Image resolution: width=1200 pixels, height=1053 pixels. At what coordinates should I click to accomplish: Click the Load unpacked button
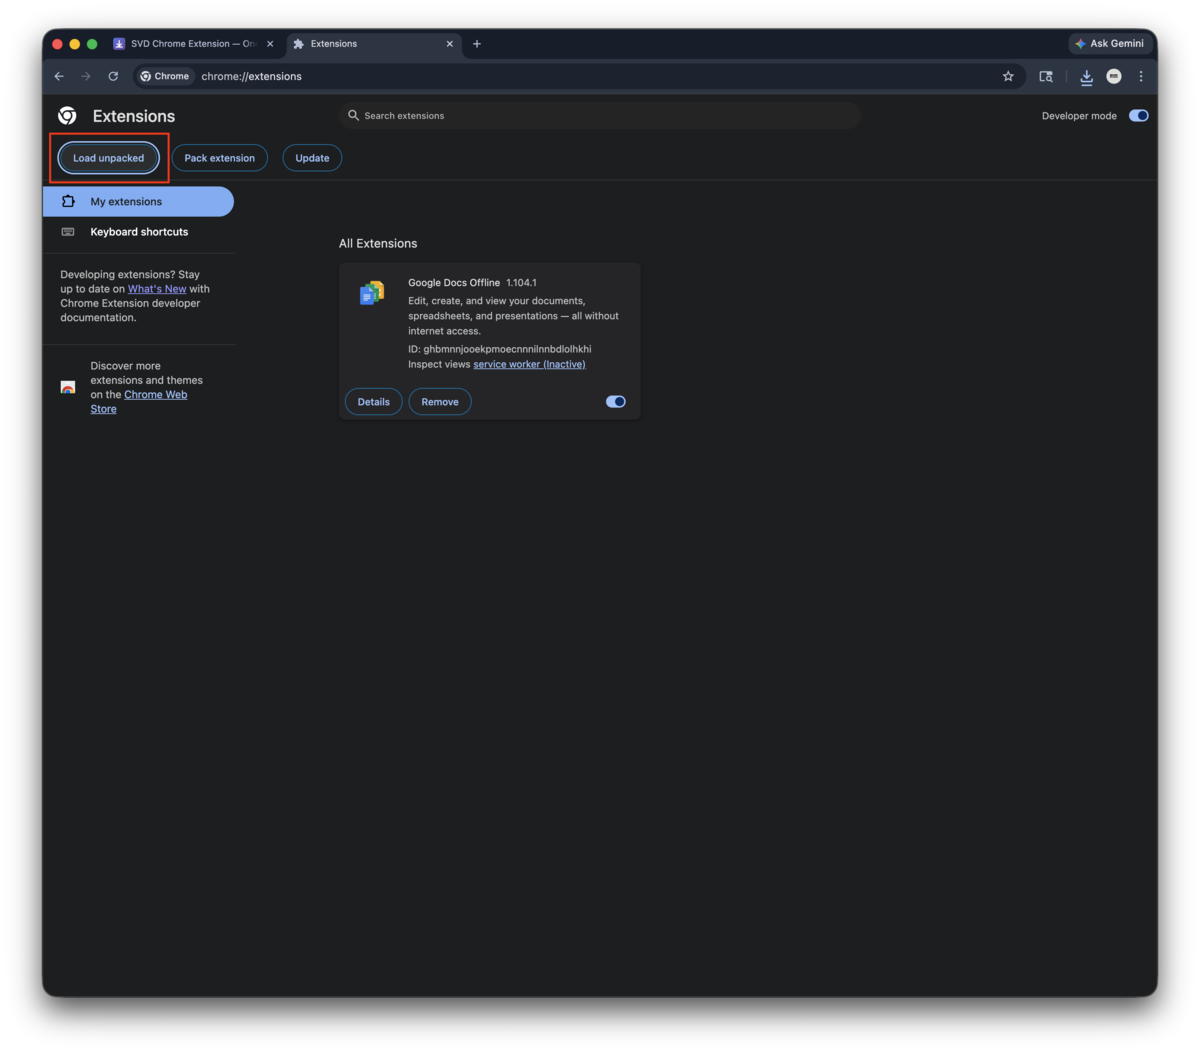point(108,158)
